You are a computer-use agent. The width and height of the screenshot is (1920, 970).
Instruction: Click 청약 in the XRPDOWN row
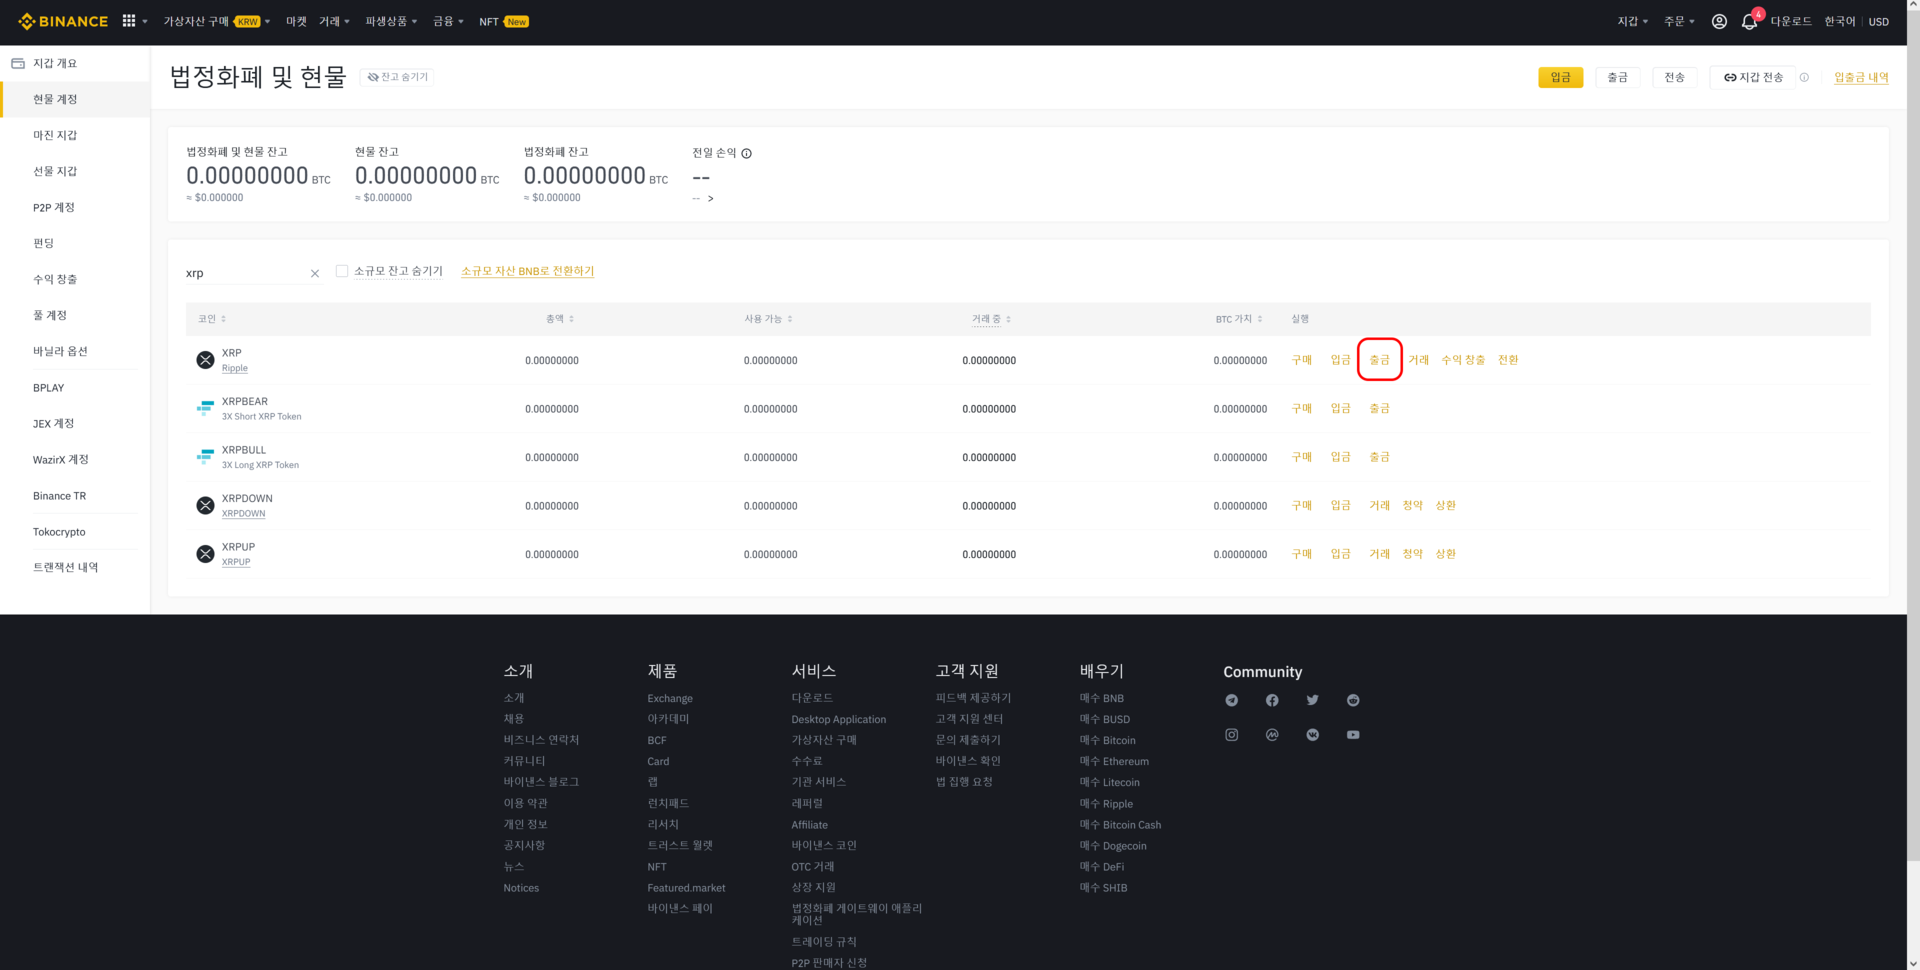pyautogui.click(x=1412, y=505)
